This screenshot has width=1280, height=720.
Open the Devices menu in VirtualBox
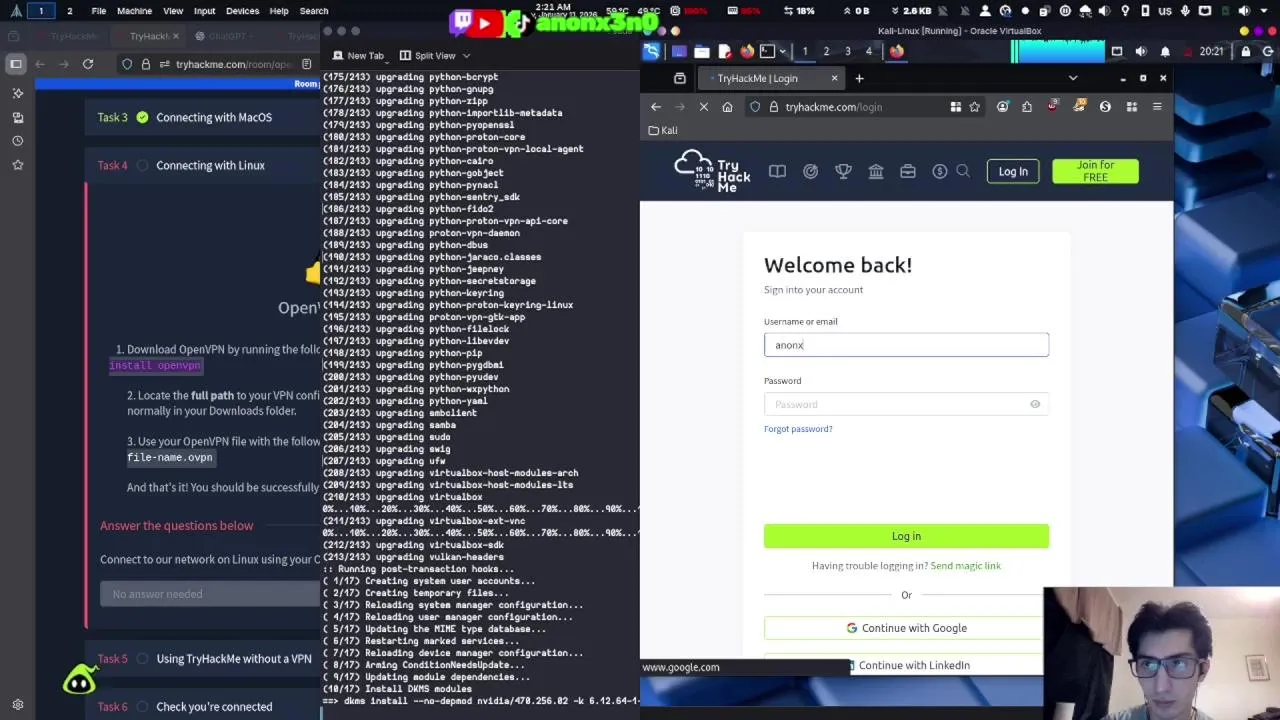click(242, 11)
